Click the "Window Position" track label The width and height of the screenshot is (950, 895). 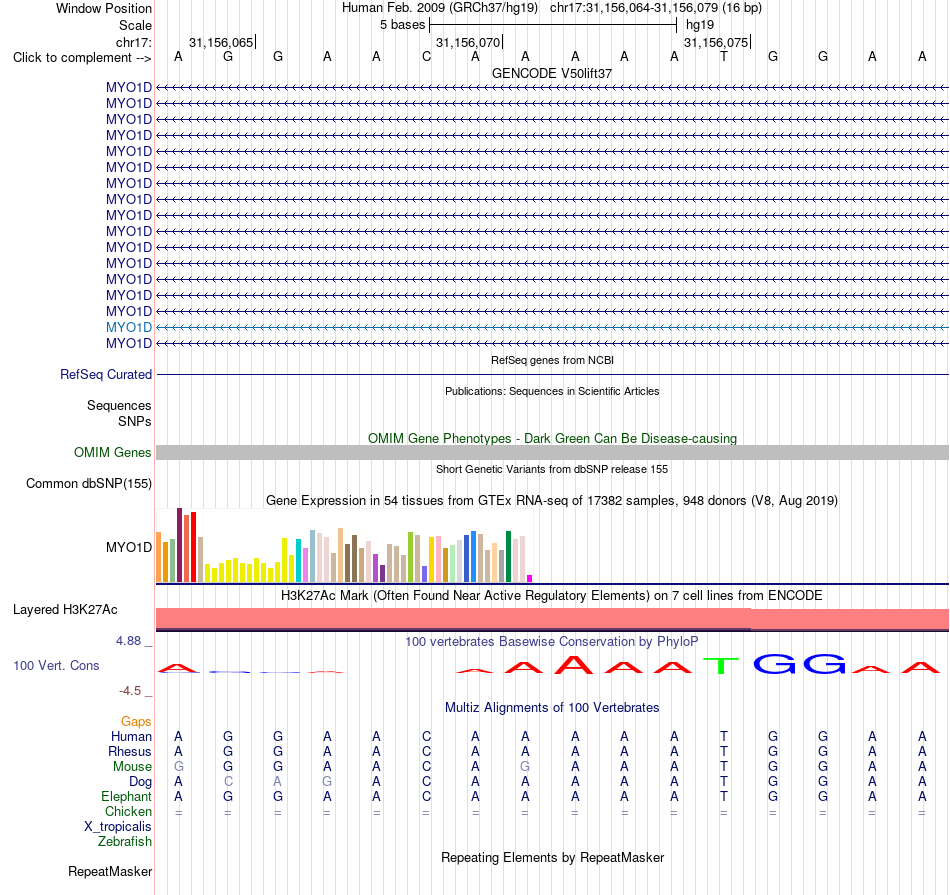(104, 8)
